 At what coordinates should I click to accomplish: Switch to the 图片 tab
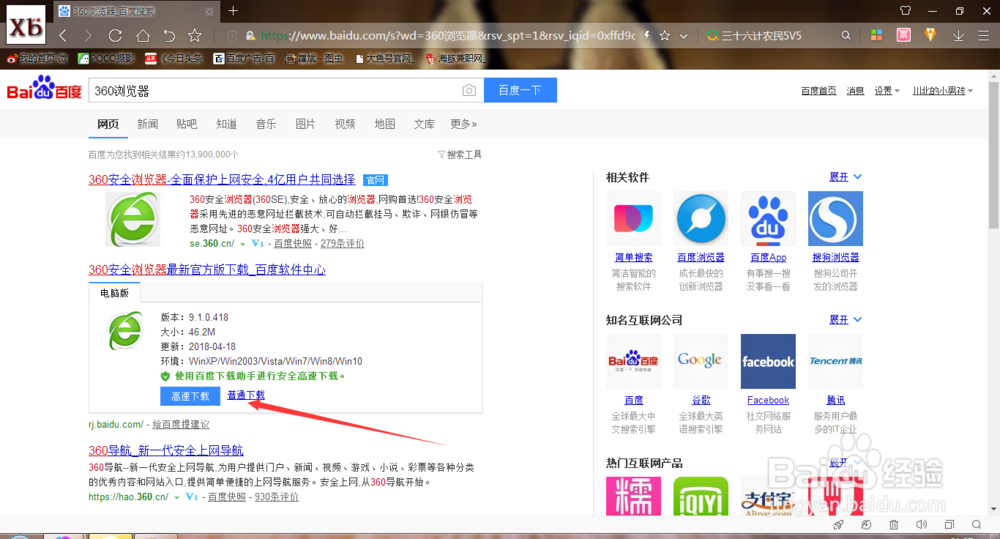tap(305, 124)
